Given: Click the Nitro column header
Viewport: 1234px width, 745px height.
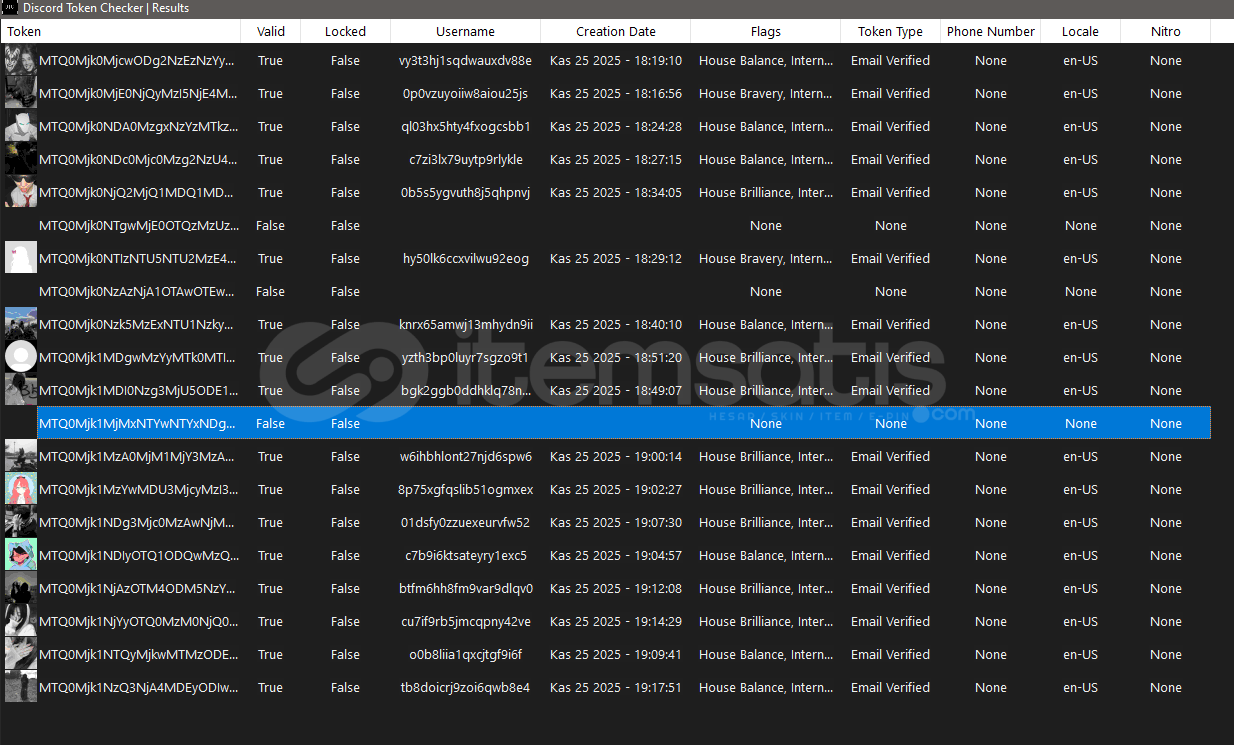Looking at the screenshot, I should tap(1165, 32).
